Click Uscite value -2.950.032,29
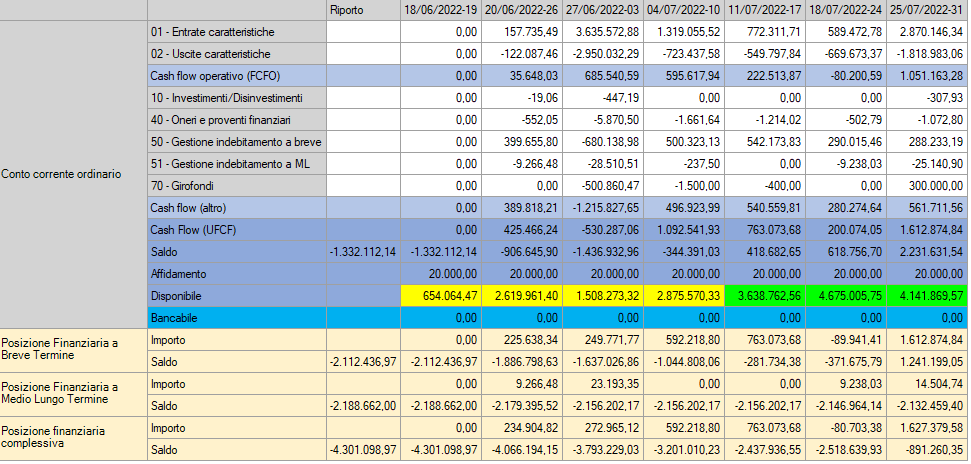 [x=603, y=54]
